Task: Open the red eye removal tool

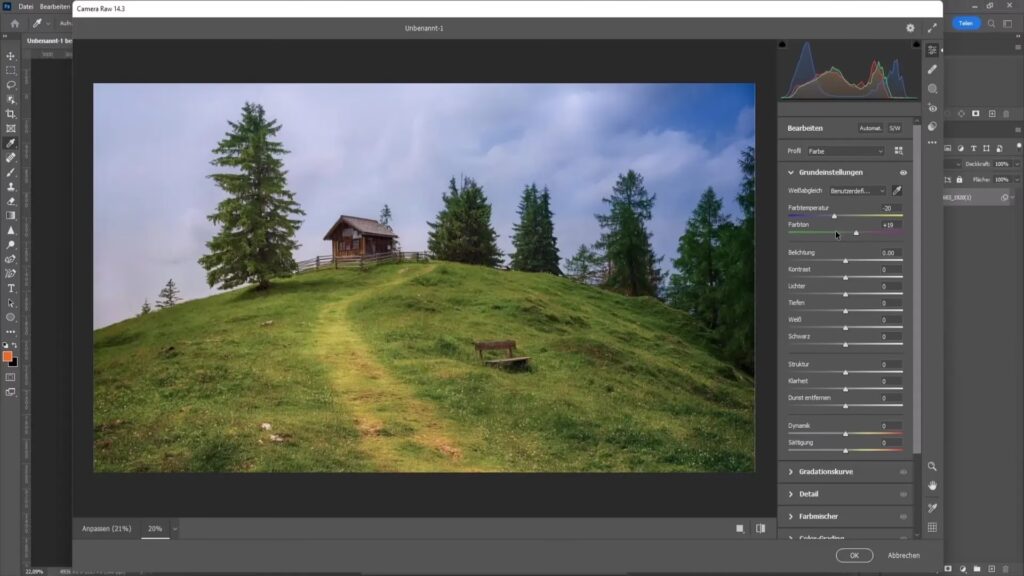Action: pyautogui.click(x=932, y=108)
